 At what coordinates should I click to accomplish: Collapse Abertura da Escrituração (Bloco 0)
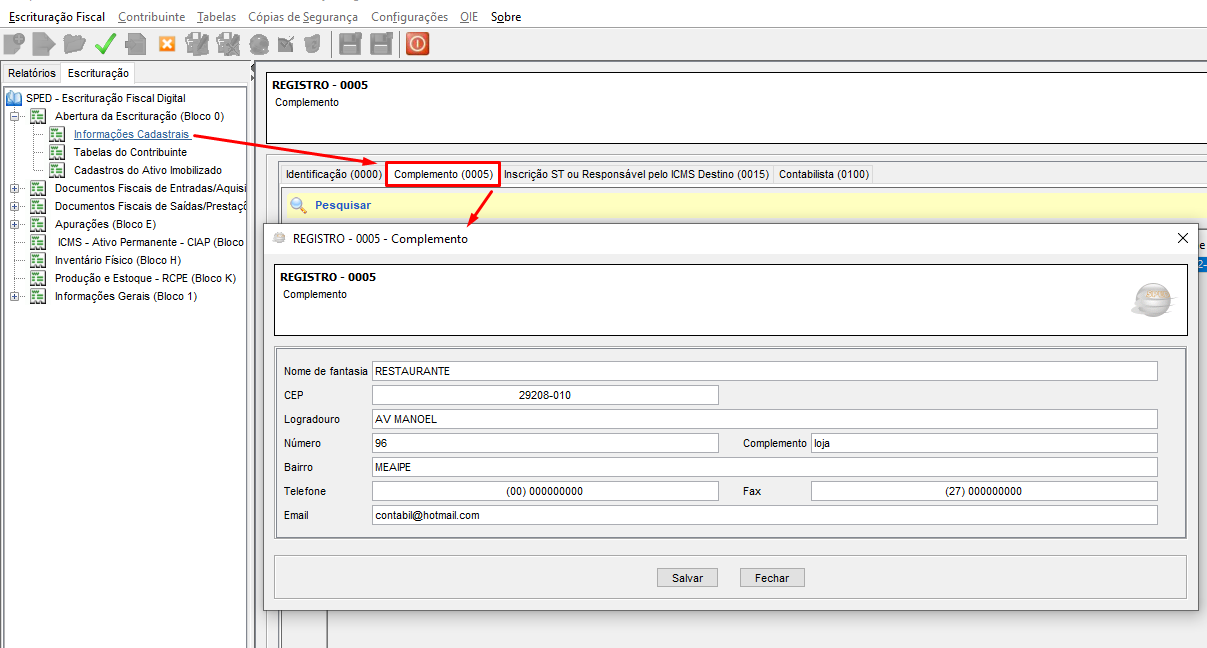click(x=15, y=116)
